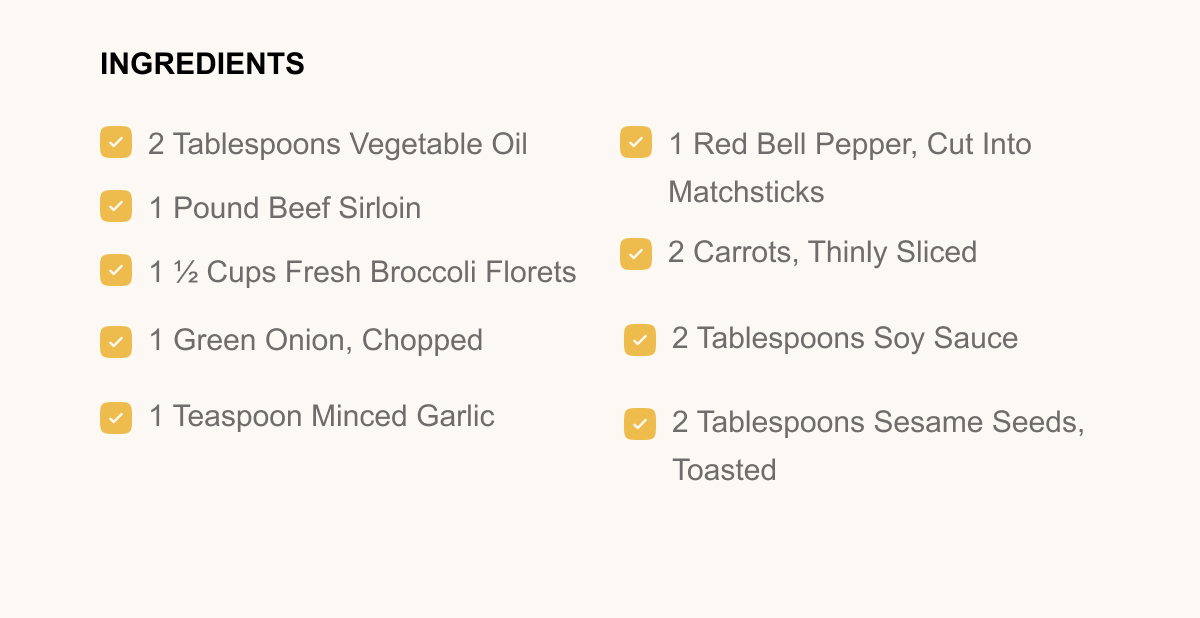This screenshot has height=618, width=1200.
Task: Click the '1 Teaspoon Minced Garlic' text
Action: click(322, 416)
